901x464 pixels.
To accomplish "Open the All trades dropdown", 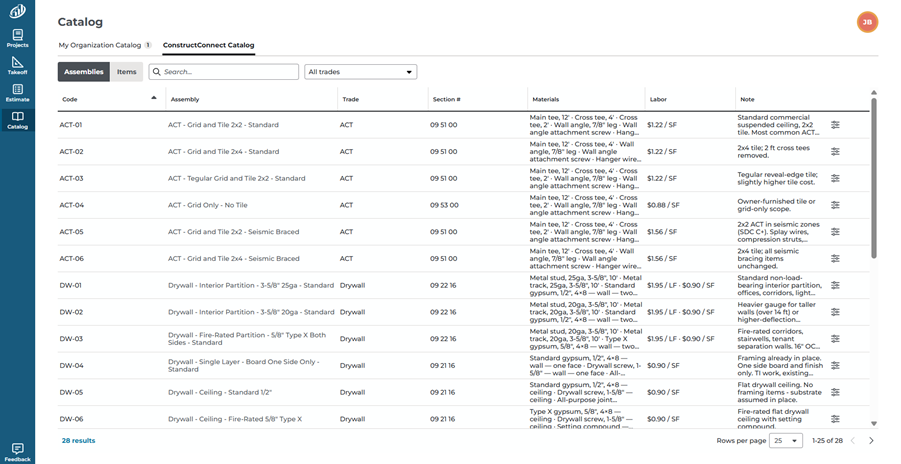I will 360,72.
